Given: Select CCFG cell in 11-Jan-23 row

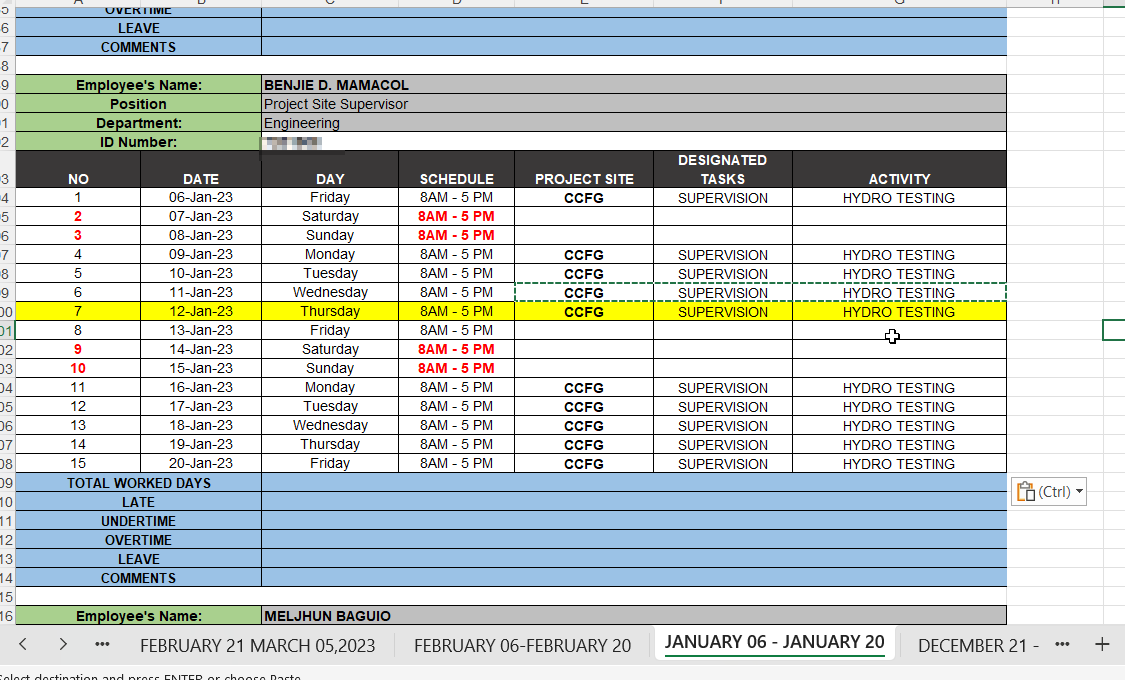Looking at the screenshot, I should pyautogui.click(x=584, y=293).
